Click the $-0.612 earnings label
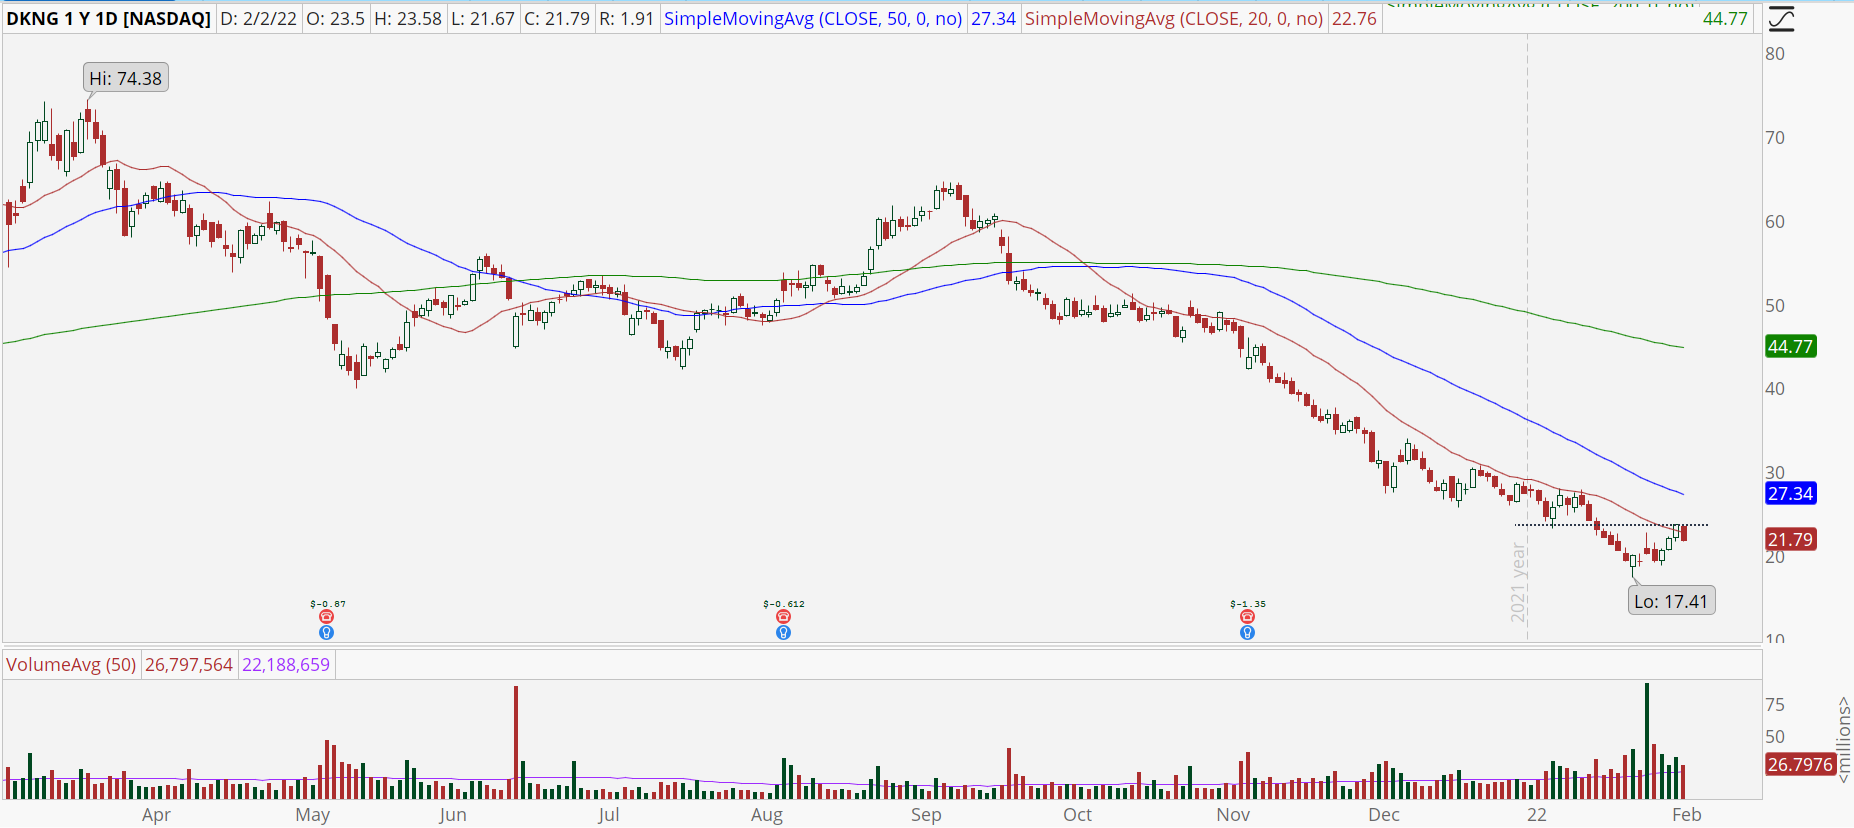 784,604
